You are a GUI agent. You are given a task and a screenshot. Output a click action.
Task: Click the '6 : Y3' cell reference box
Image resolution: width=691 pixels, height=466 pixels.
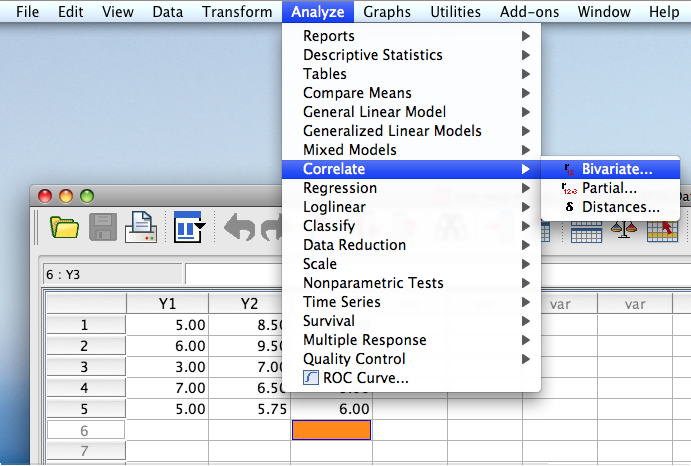click(x=112, y=274)
